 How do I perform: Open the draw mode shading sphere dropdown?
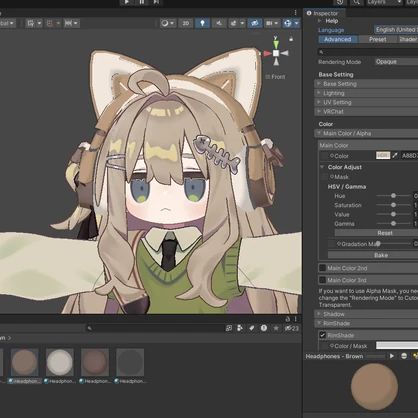tap(167, 23)
